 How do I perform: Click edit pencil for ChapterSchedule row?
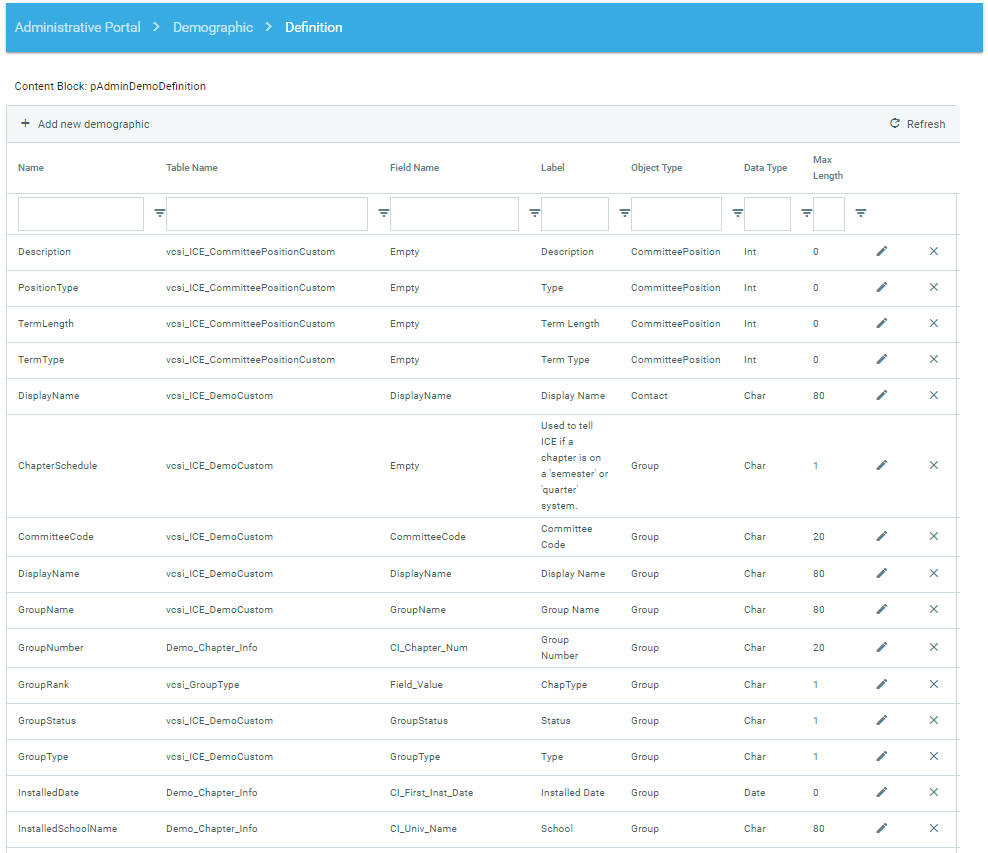(x=881, y=465)
